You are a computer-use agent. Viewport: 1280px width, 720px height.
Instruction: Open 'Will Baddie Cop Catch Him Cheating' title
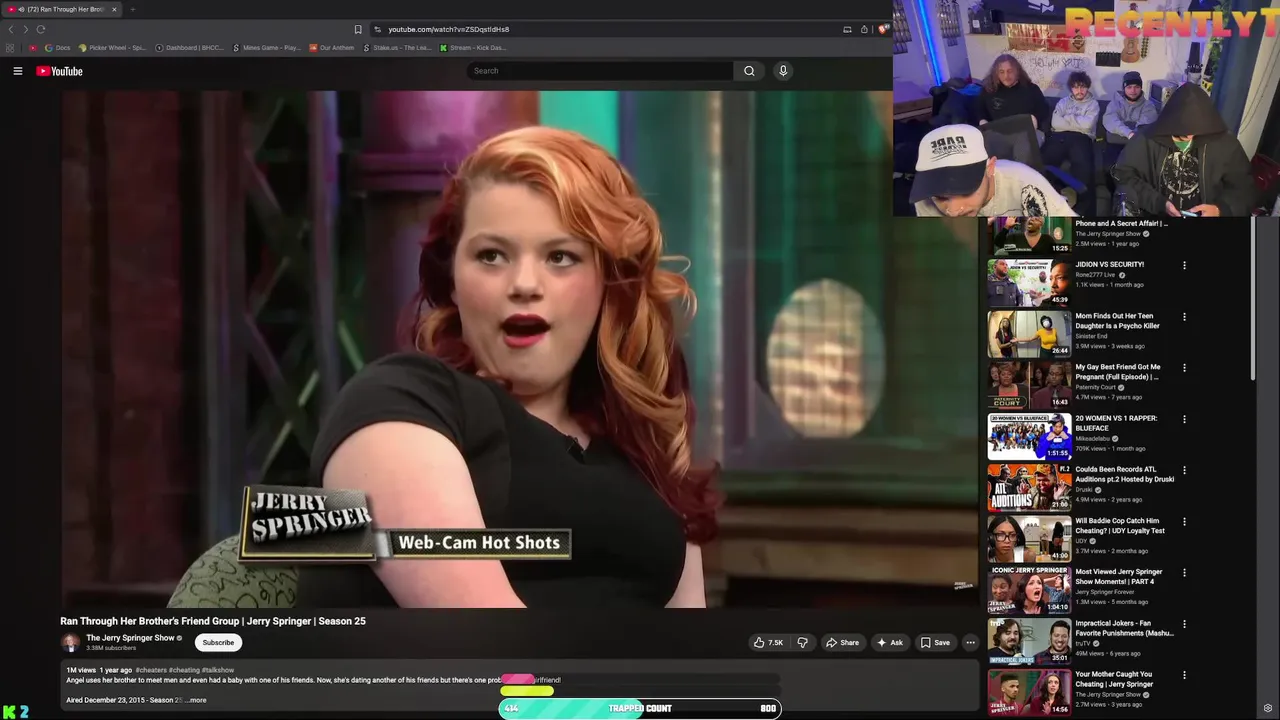click(x=1120, y=525)
